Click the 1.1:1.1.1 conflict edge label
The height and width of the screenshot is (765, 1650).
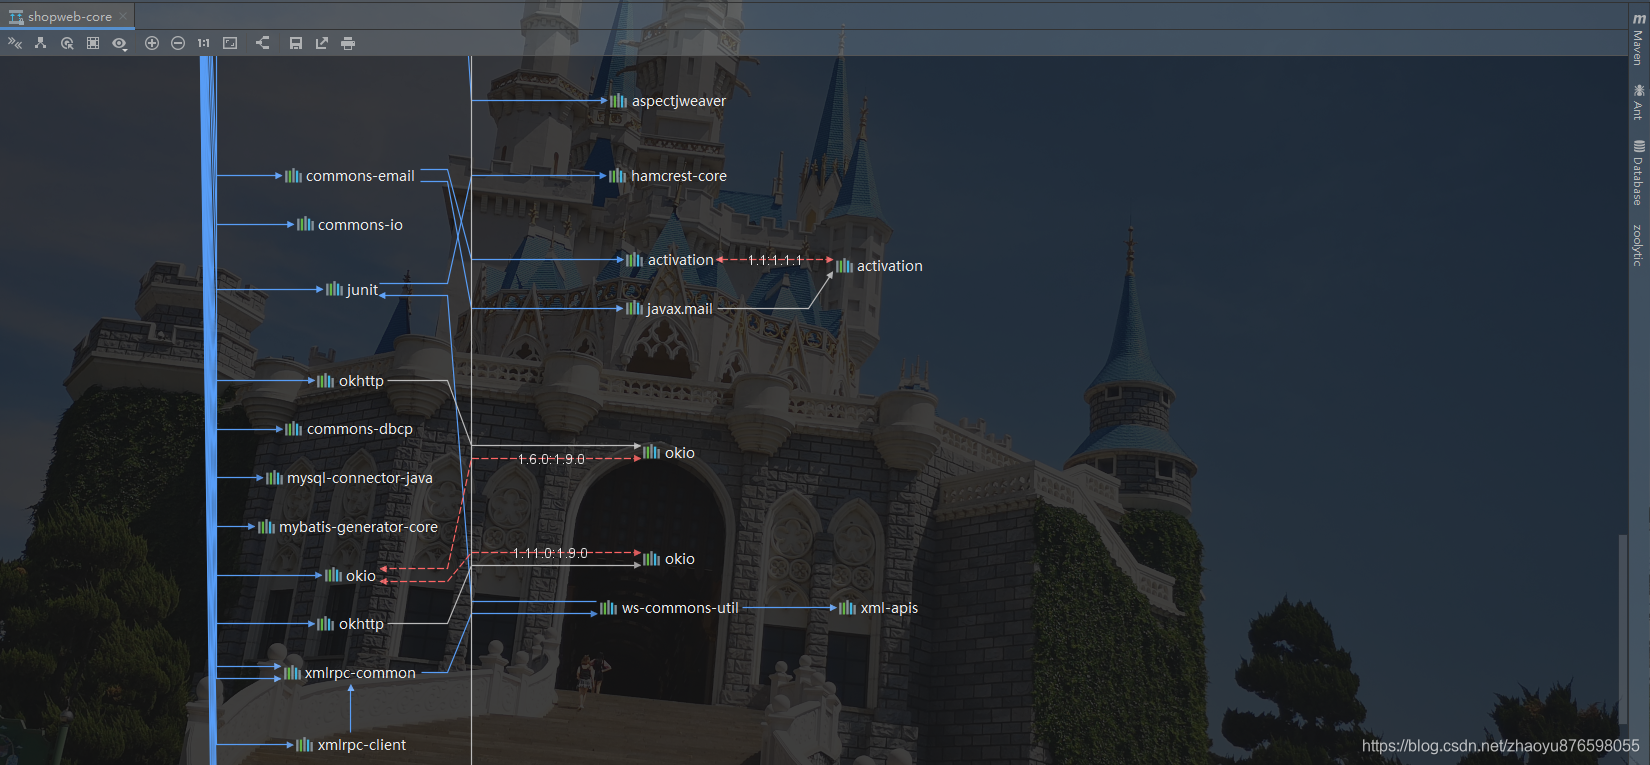775,260
